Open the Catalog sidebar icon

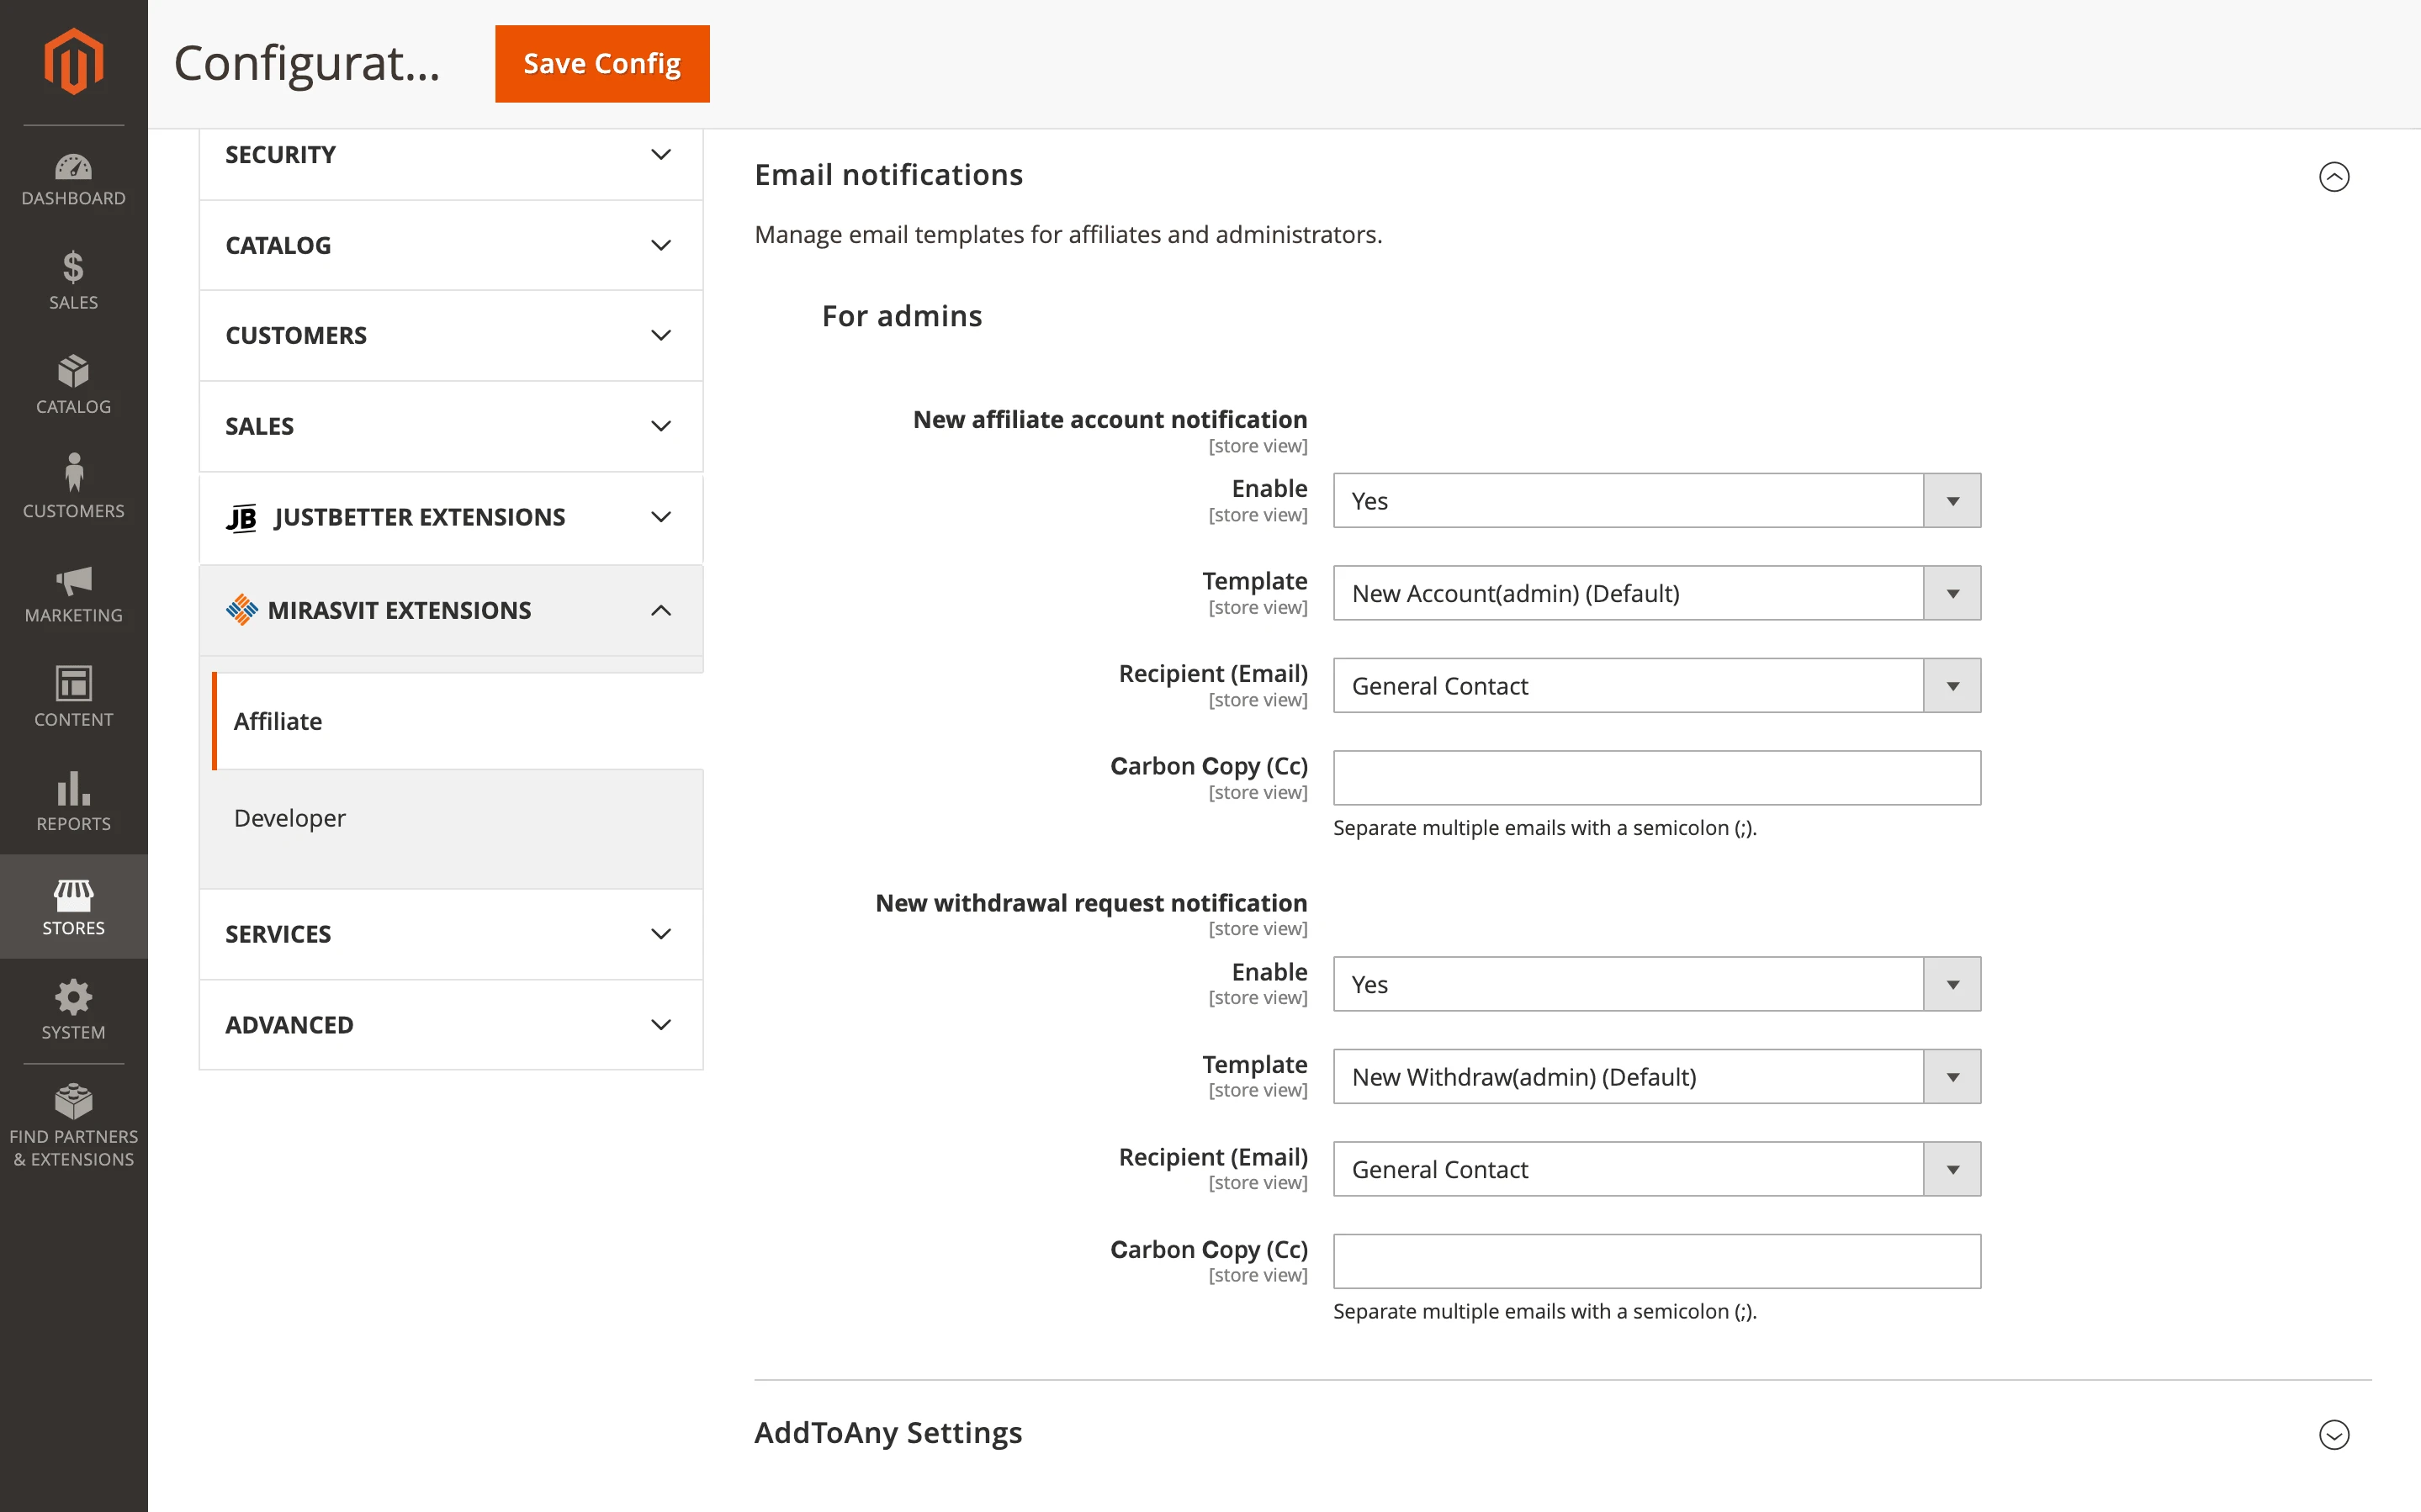point(73,385)
